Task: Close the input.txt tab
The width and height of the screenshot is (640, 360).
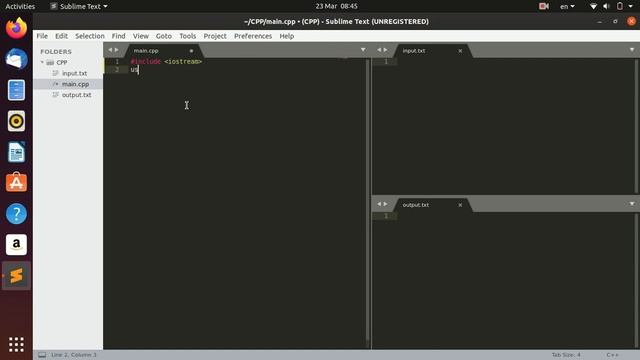Action: (460, 51)
